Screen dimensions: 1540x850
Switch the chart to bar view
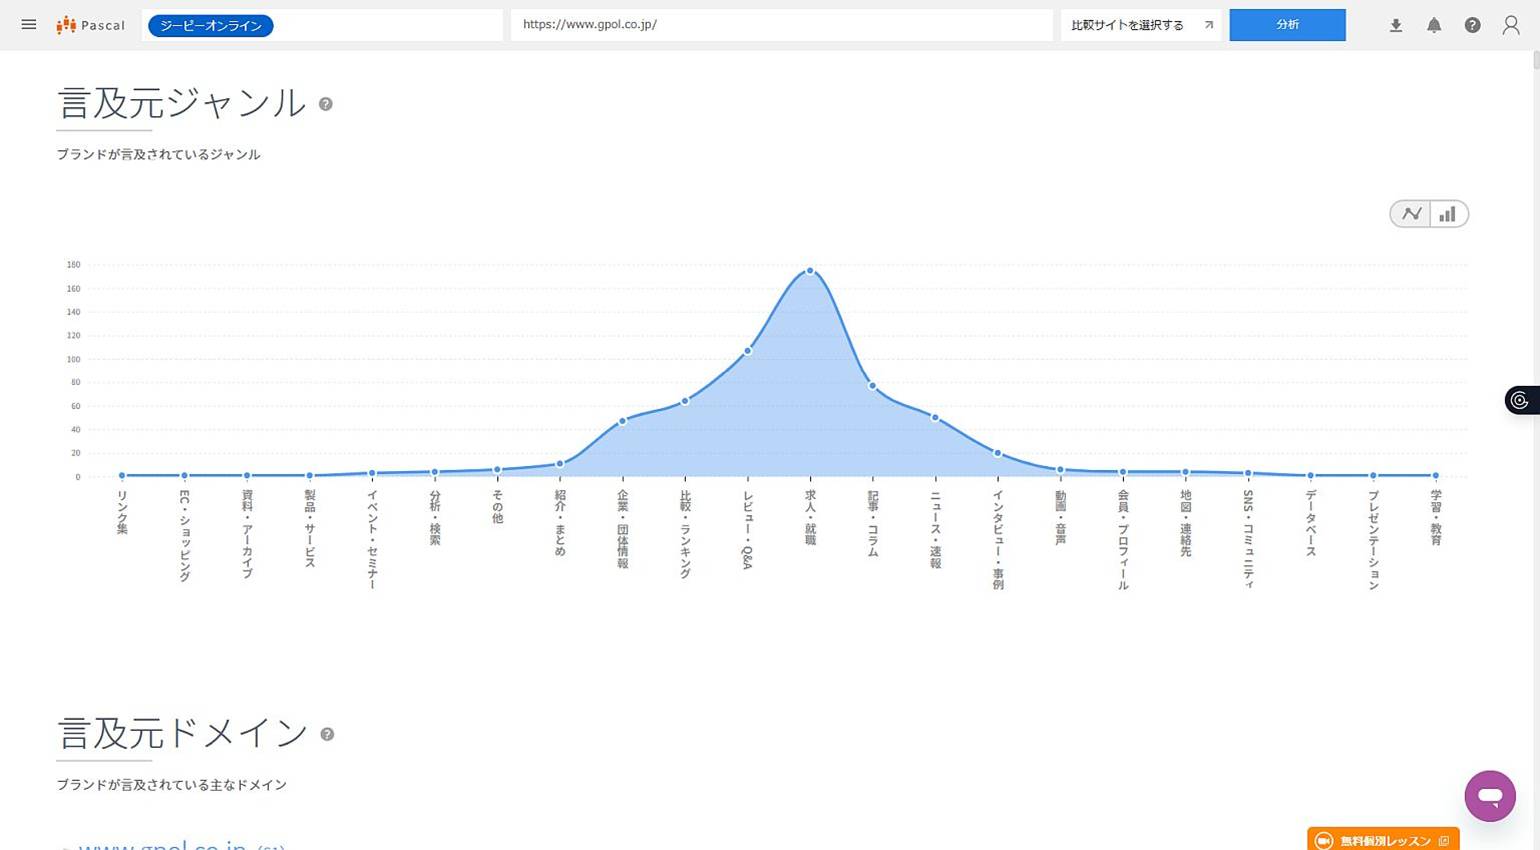click(x=1447, y=213)
